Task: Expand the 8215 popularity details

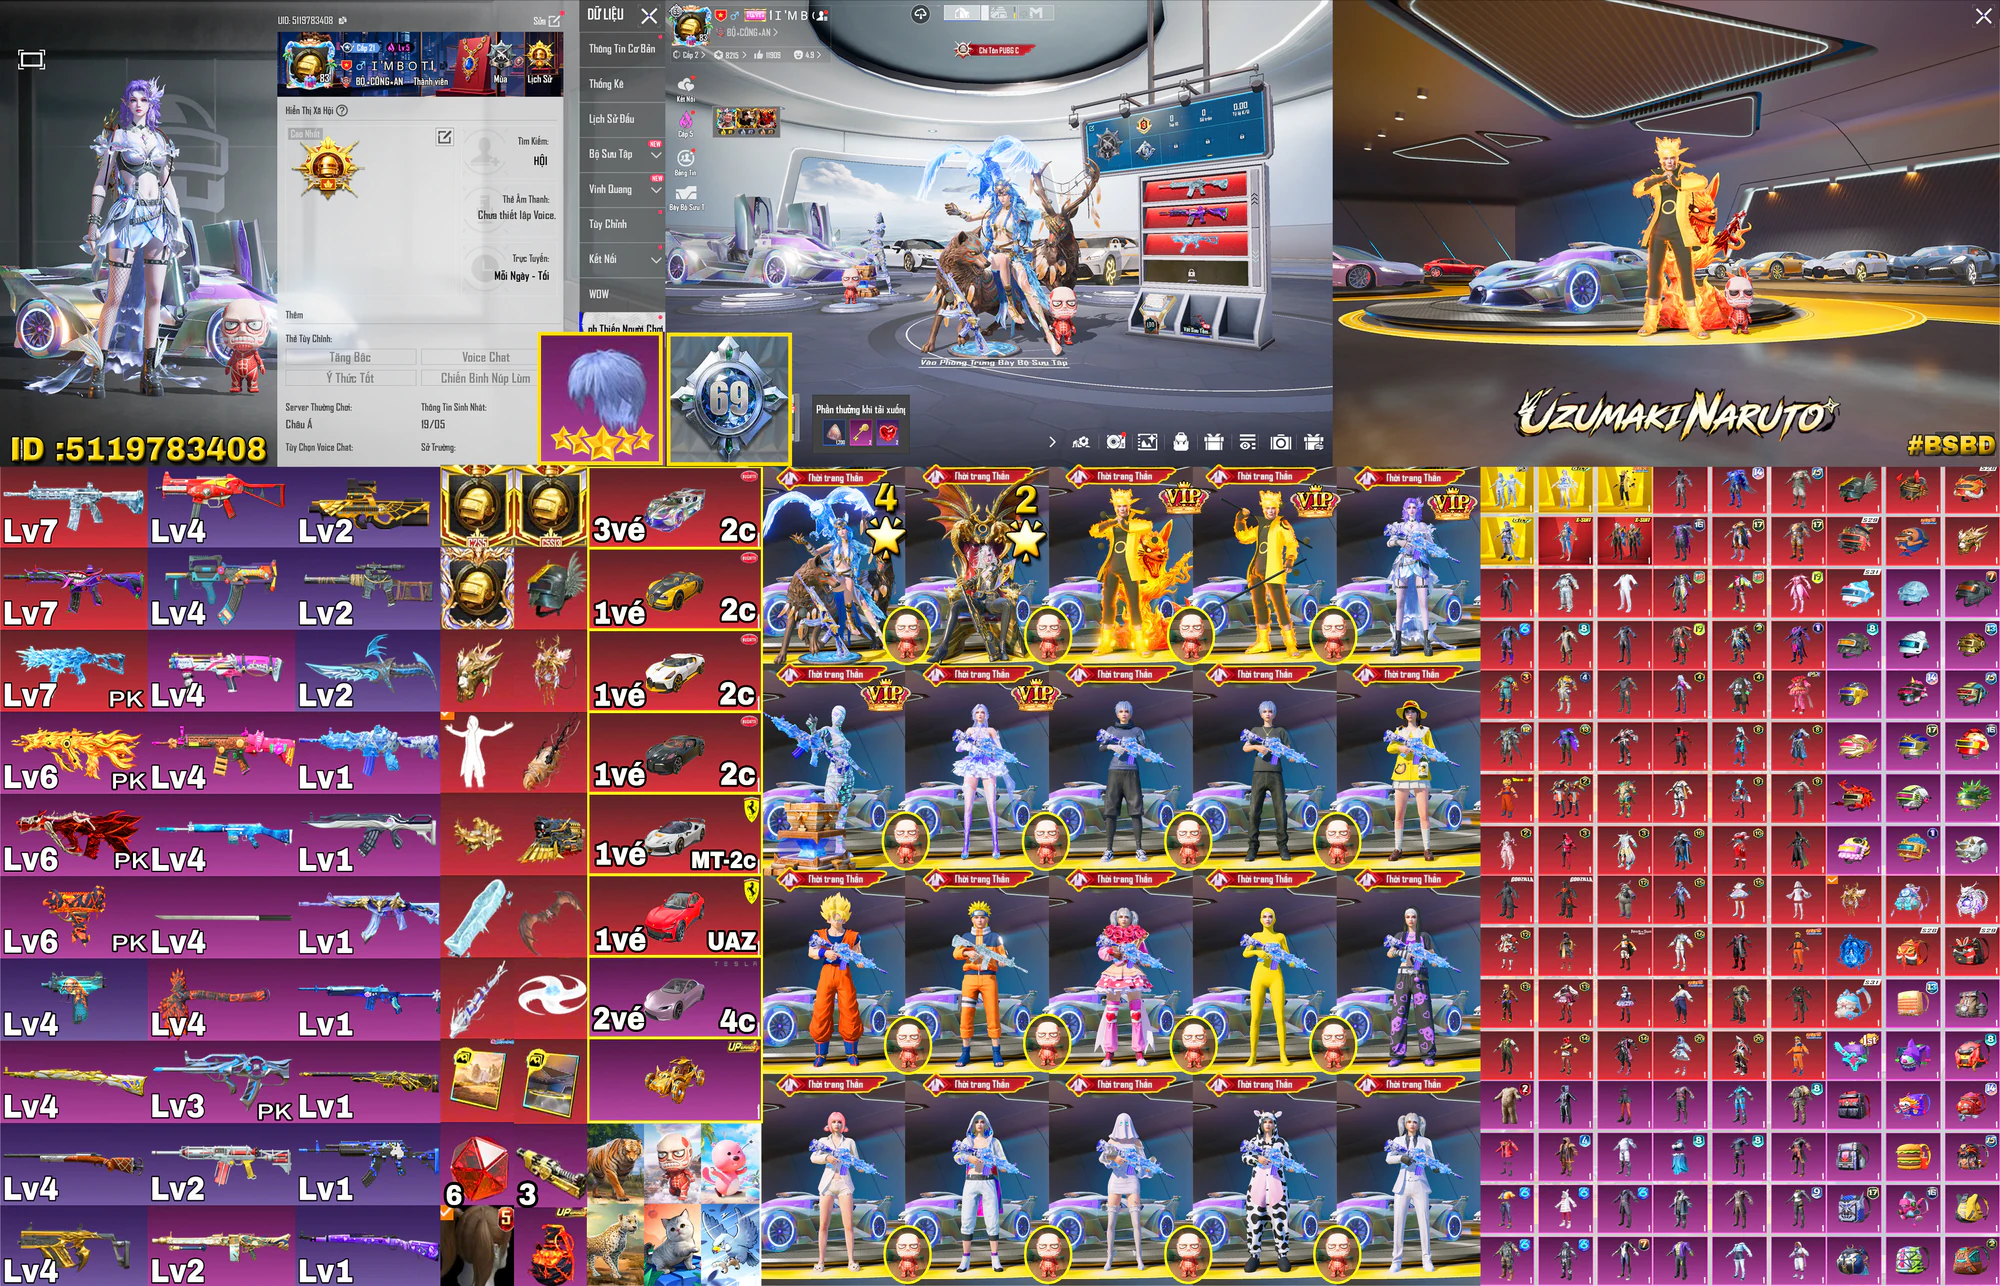Action: click(730, 55)
